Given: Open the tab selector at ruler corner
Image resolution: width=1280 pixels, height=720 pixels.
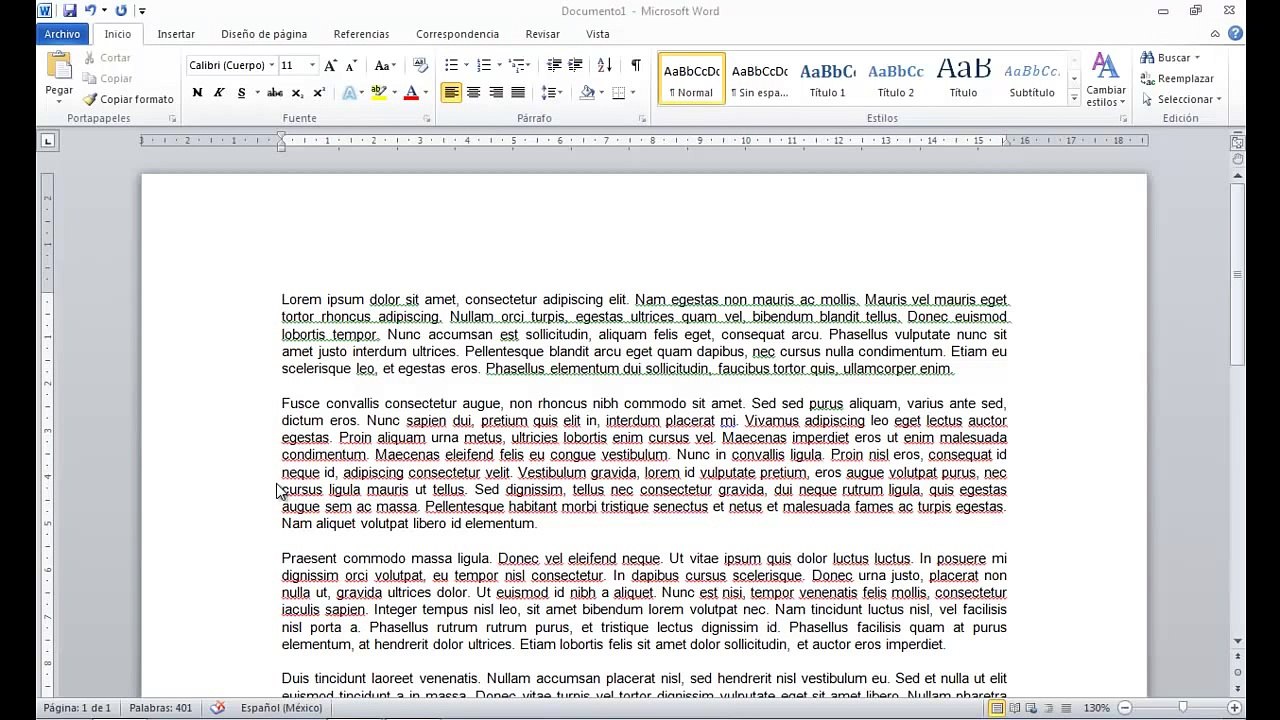Looking at the screenshot, I should (47, 141).
